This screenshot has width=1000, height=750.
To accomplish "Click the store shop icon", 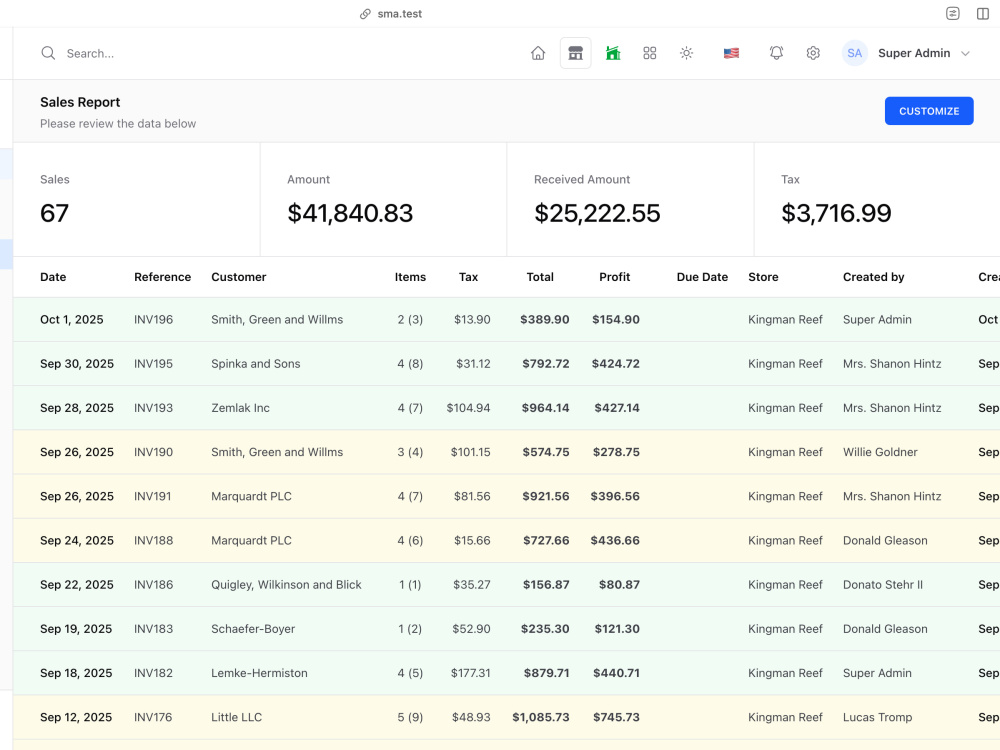I will pyautogui.click(x=575, y=53).
